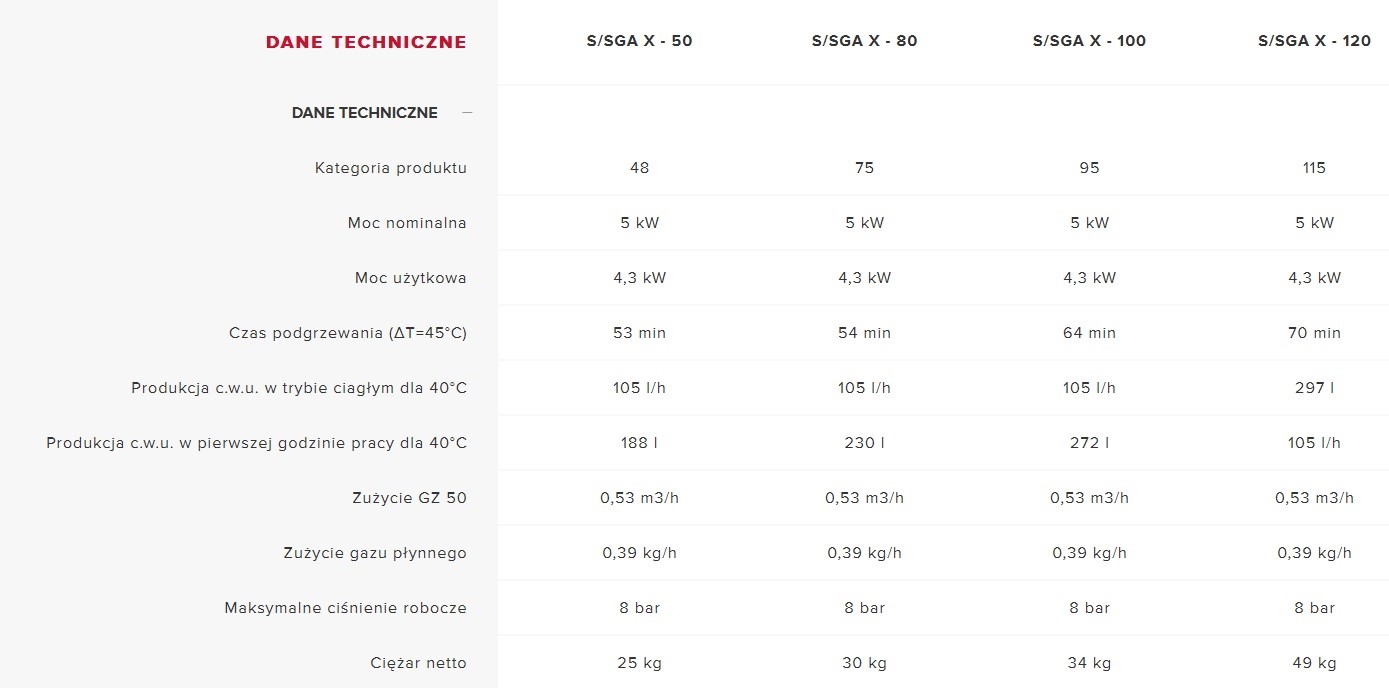Click the Czas podgrzewania row label
The width and height of the screenshot is (1389, 688).
[x=348, y=333]
